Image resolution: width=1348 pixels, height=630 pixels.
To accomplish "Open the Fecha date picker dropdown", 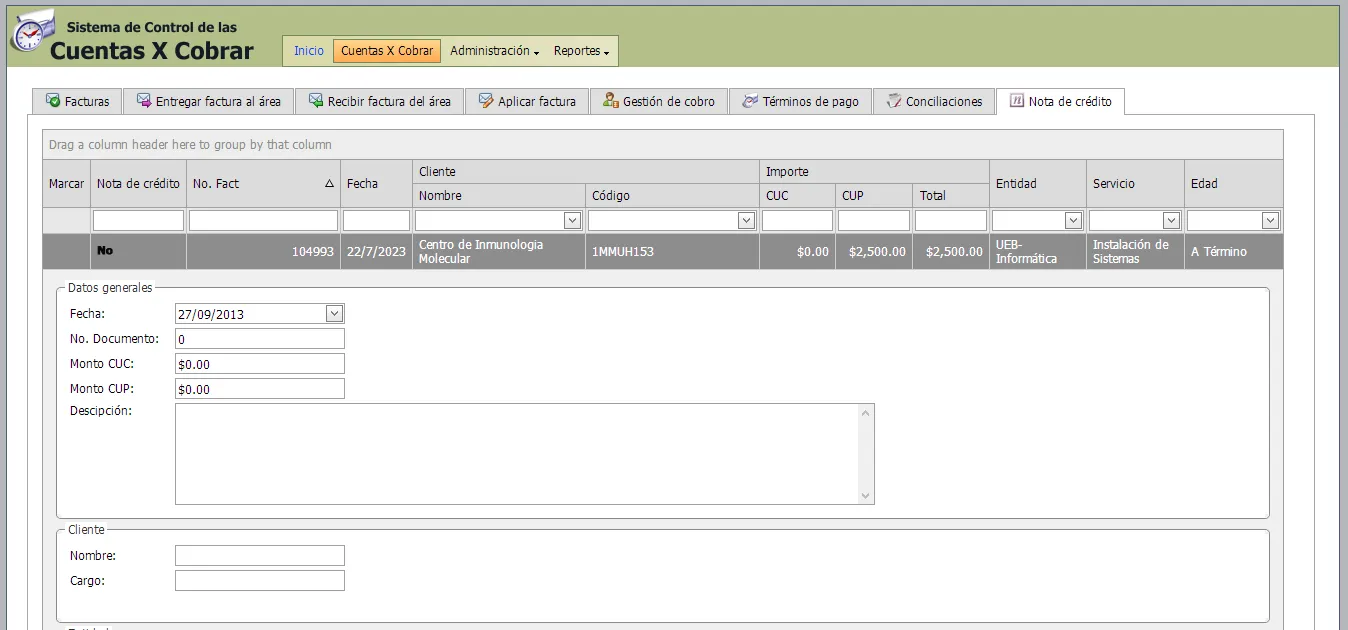I will pyautogui.click(x=334, y=313).
